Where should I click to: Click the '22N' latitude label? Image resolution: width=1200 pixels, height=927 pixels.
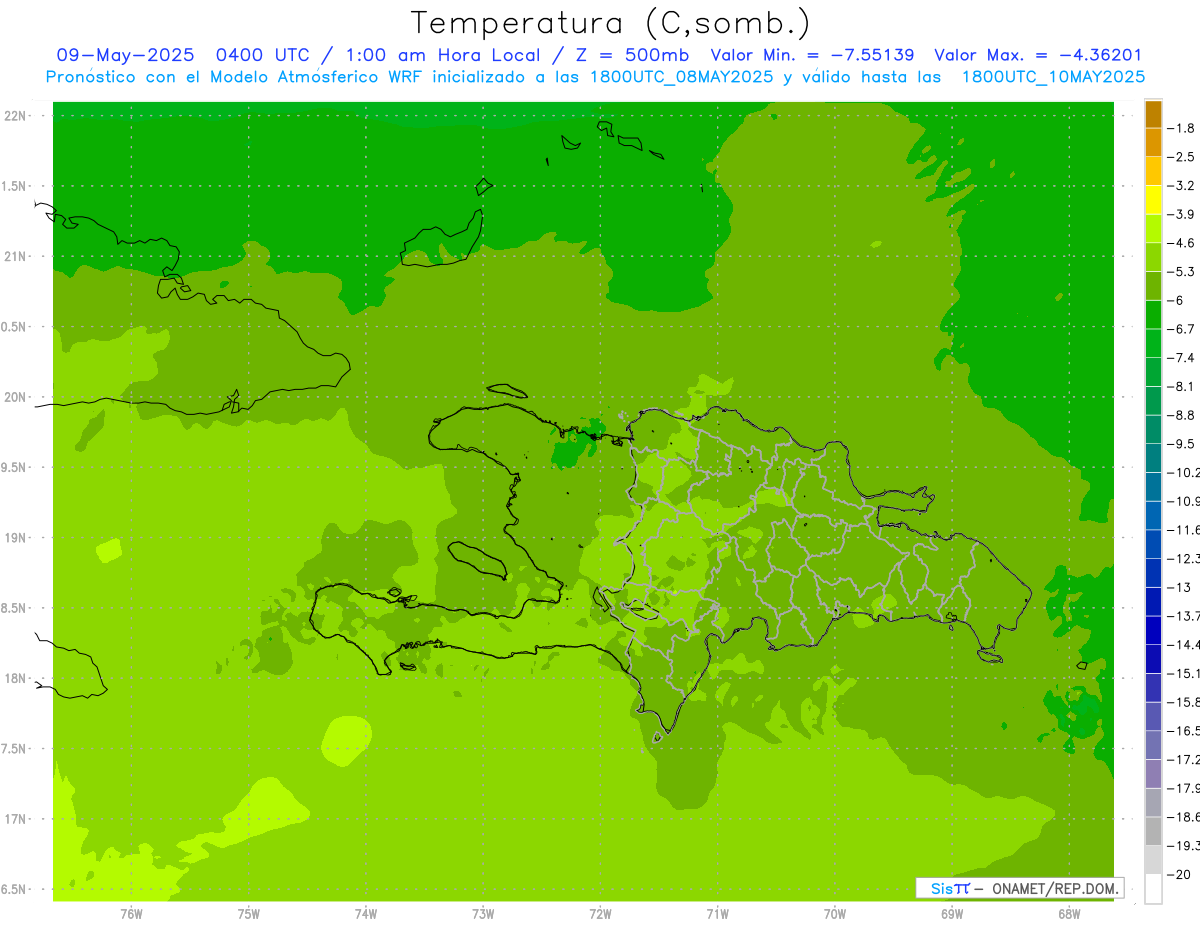[x=17, y=116]
